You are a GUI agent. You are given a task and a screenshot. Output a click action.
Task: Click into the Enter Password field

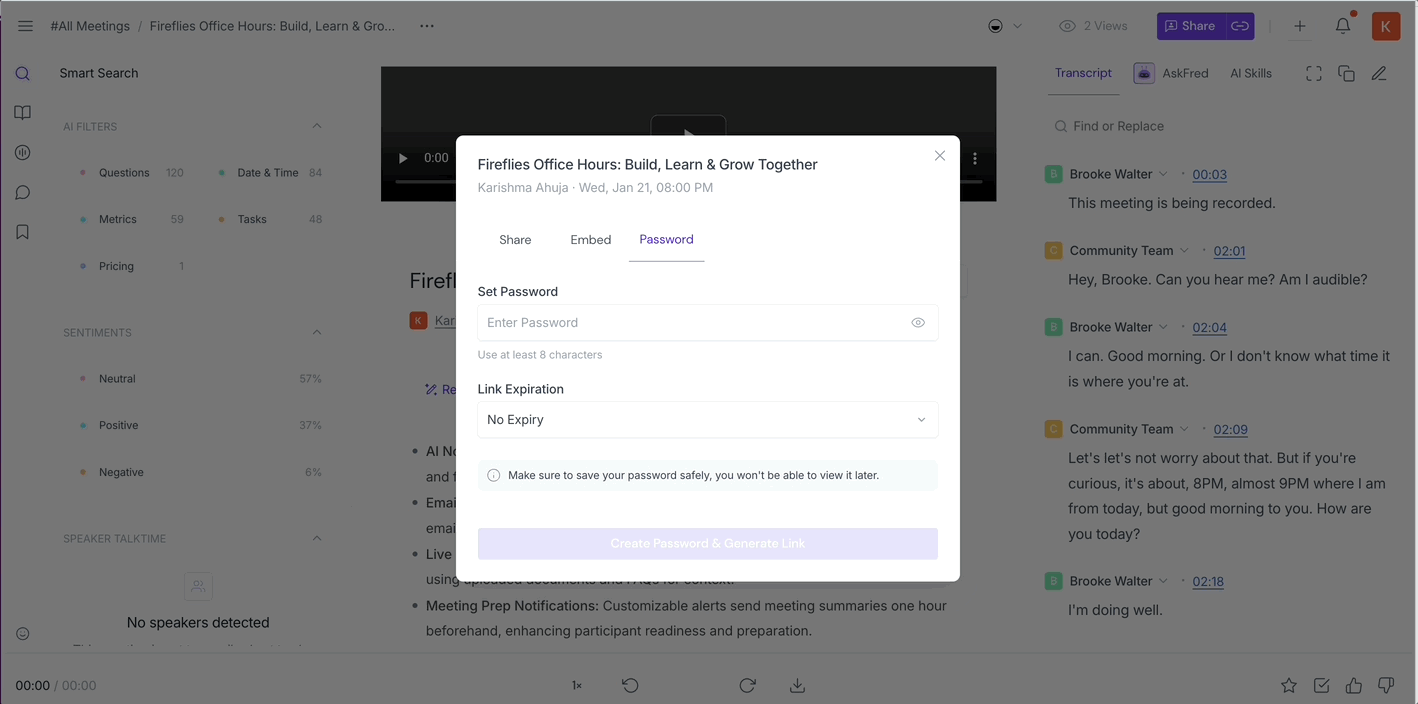[x=708, y=323]
